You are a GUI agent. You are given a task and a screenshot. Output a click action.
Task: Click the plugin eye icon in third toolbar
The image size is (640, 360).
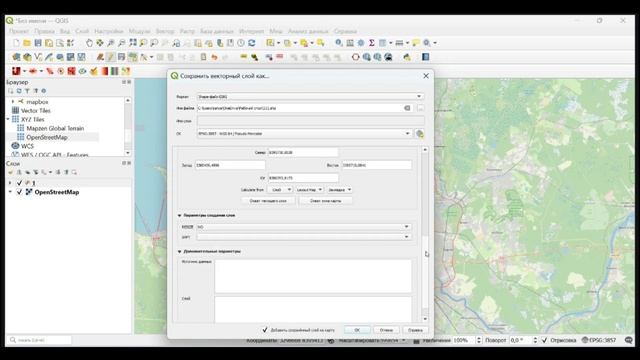tap(82, 71)
